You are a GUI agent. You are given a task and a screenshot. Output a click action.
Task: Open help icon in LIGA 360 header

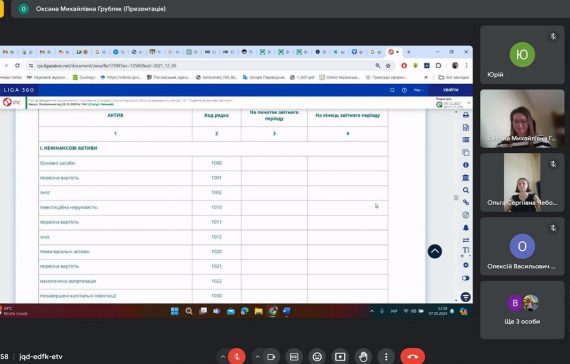(x=404, y=90)
